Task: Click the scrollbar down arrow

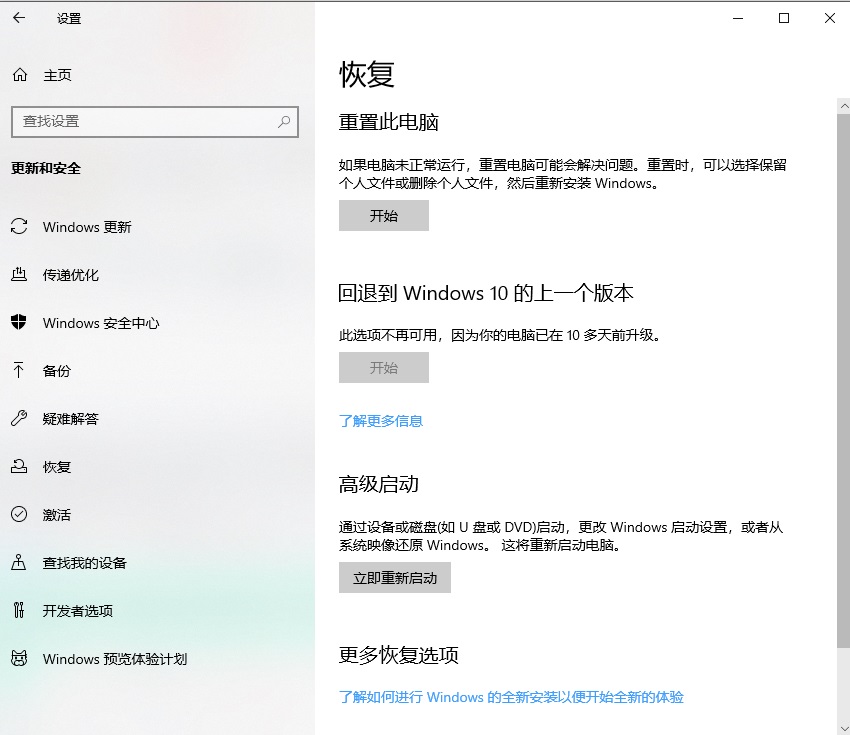Action: tap(843, 728)
